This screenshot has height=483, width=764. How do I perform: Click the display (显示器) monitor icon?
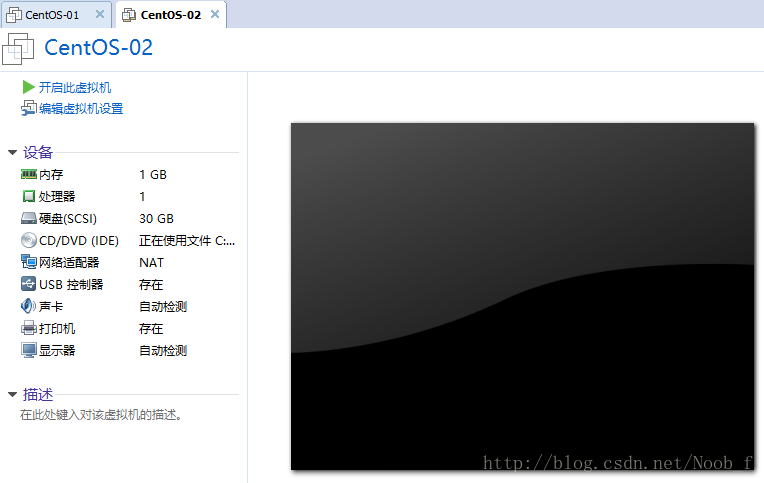click(29, 350)
